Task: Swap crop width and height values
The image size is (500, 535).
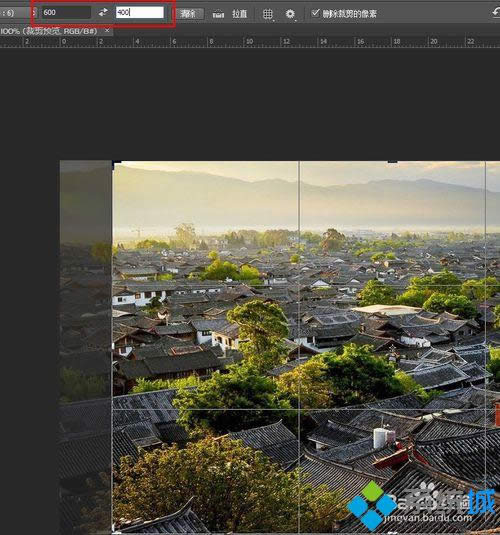Action: 103,13
